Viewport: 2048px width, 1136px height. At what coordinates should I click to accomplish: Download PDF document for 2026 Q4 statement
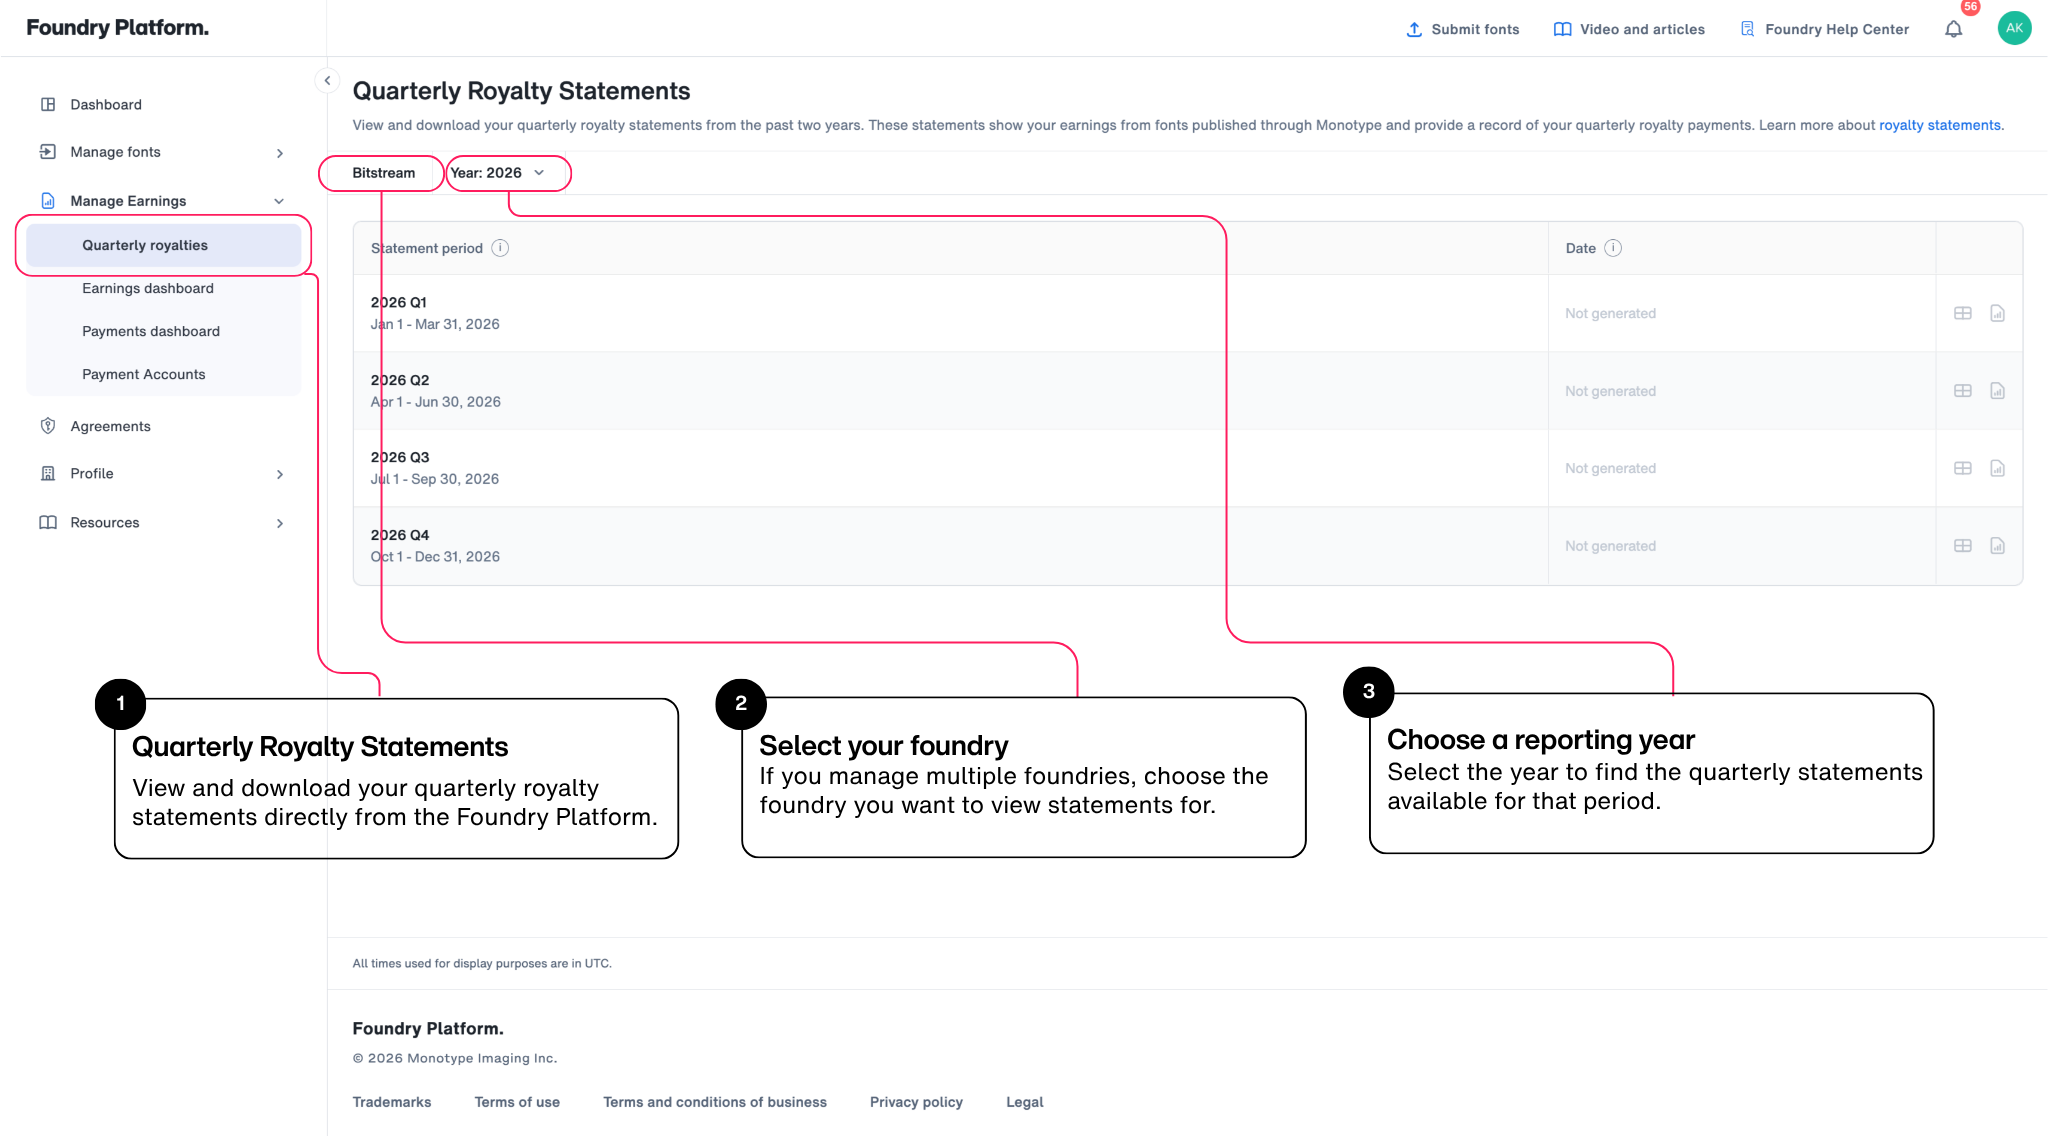pyautogui.click(x=1997, y=546)
